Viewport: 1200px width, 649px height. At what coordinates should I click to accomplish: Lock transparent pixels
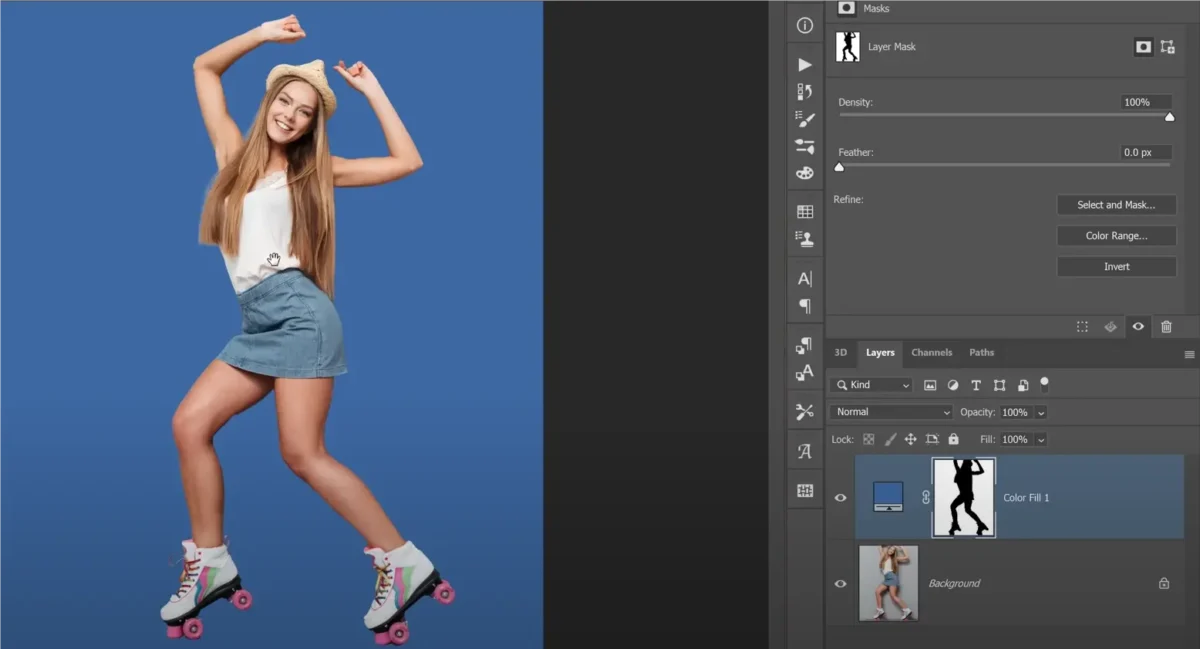coord(868,439)
